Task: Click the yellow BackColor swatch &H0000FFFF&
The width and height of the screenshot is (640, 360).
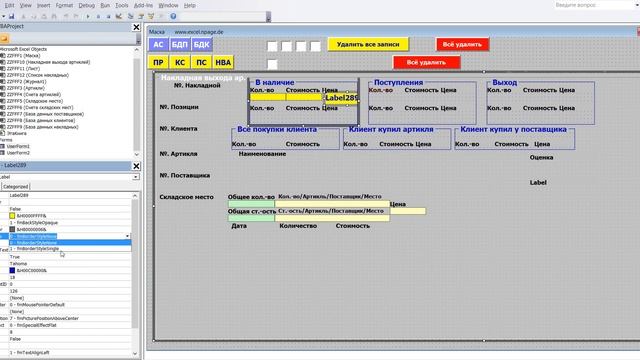Action: (x=12, y=216)
